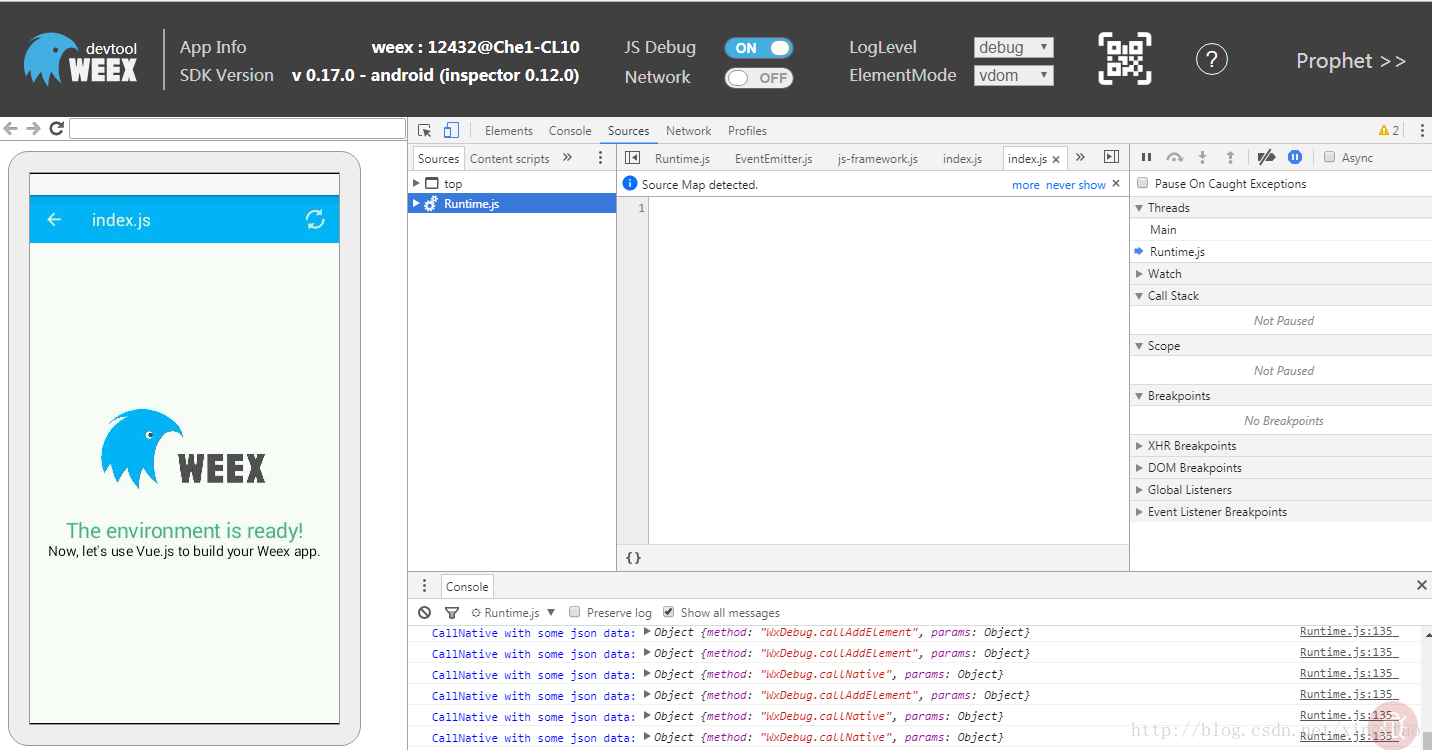Image resolution: width=1432 pixels, height=750 pixels.
Task: Dismiss the Source Map detected banner
Action: 1116,184
